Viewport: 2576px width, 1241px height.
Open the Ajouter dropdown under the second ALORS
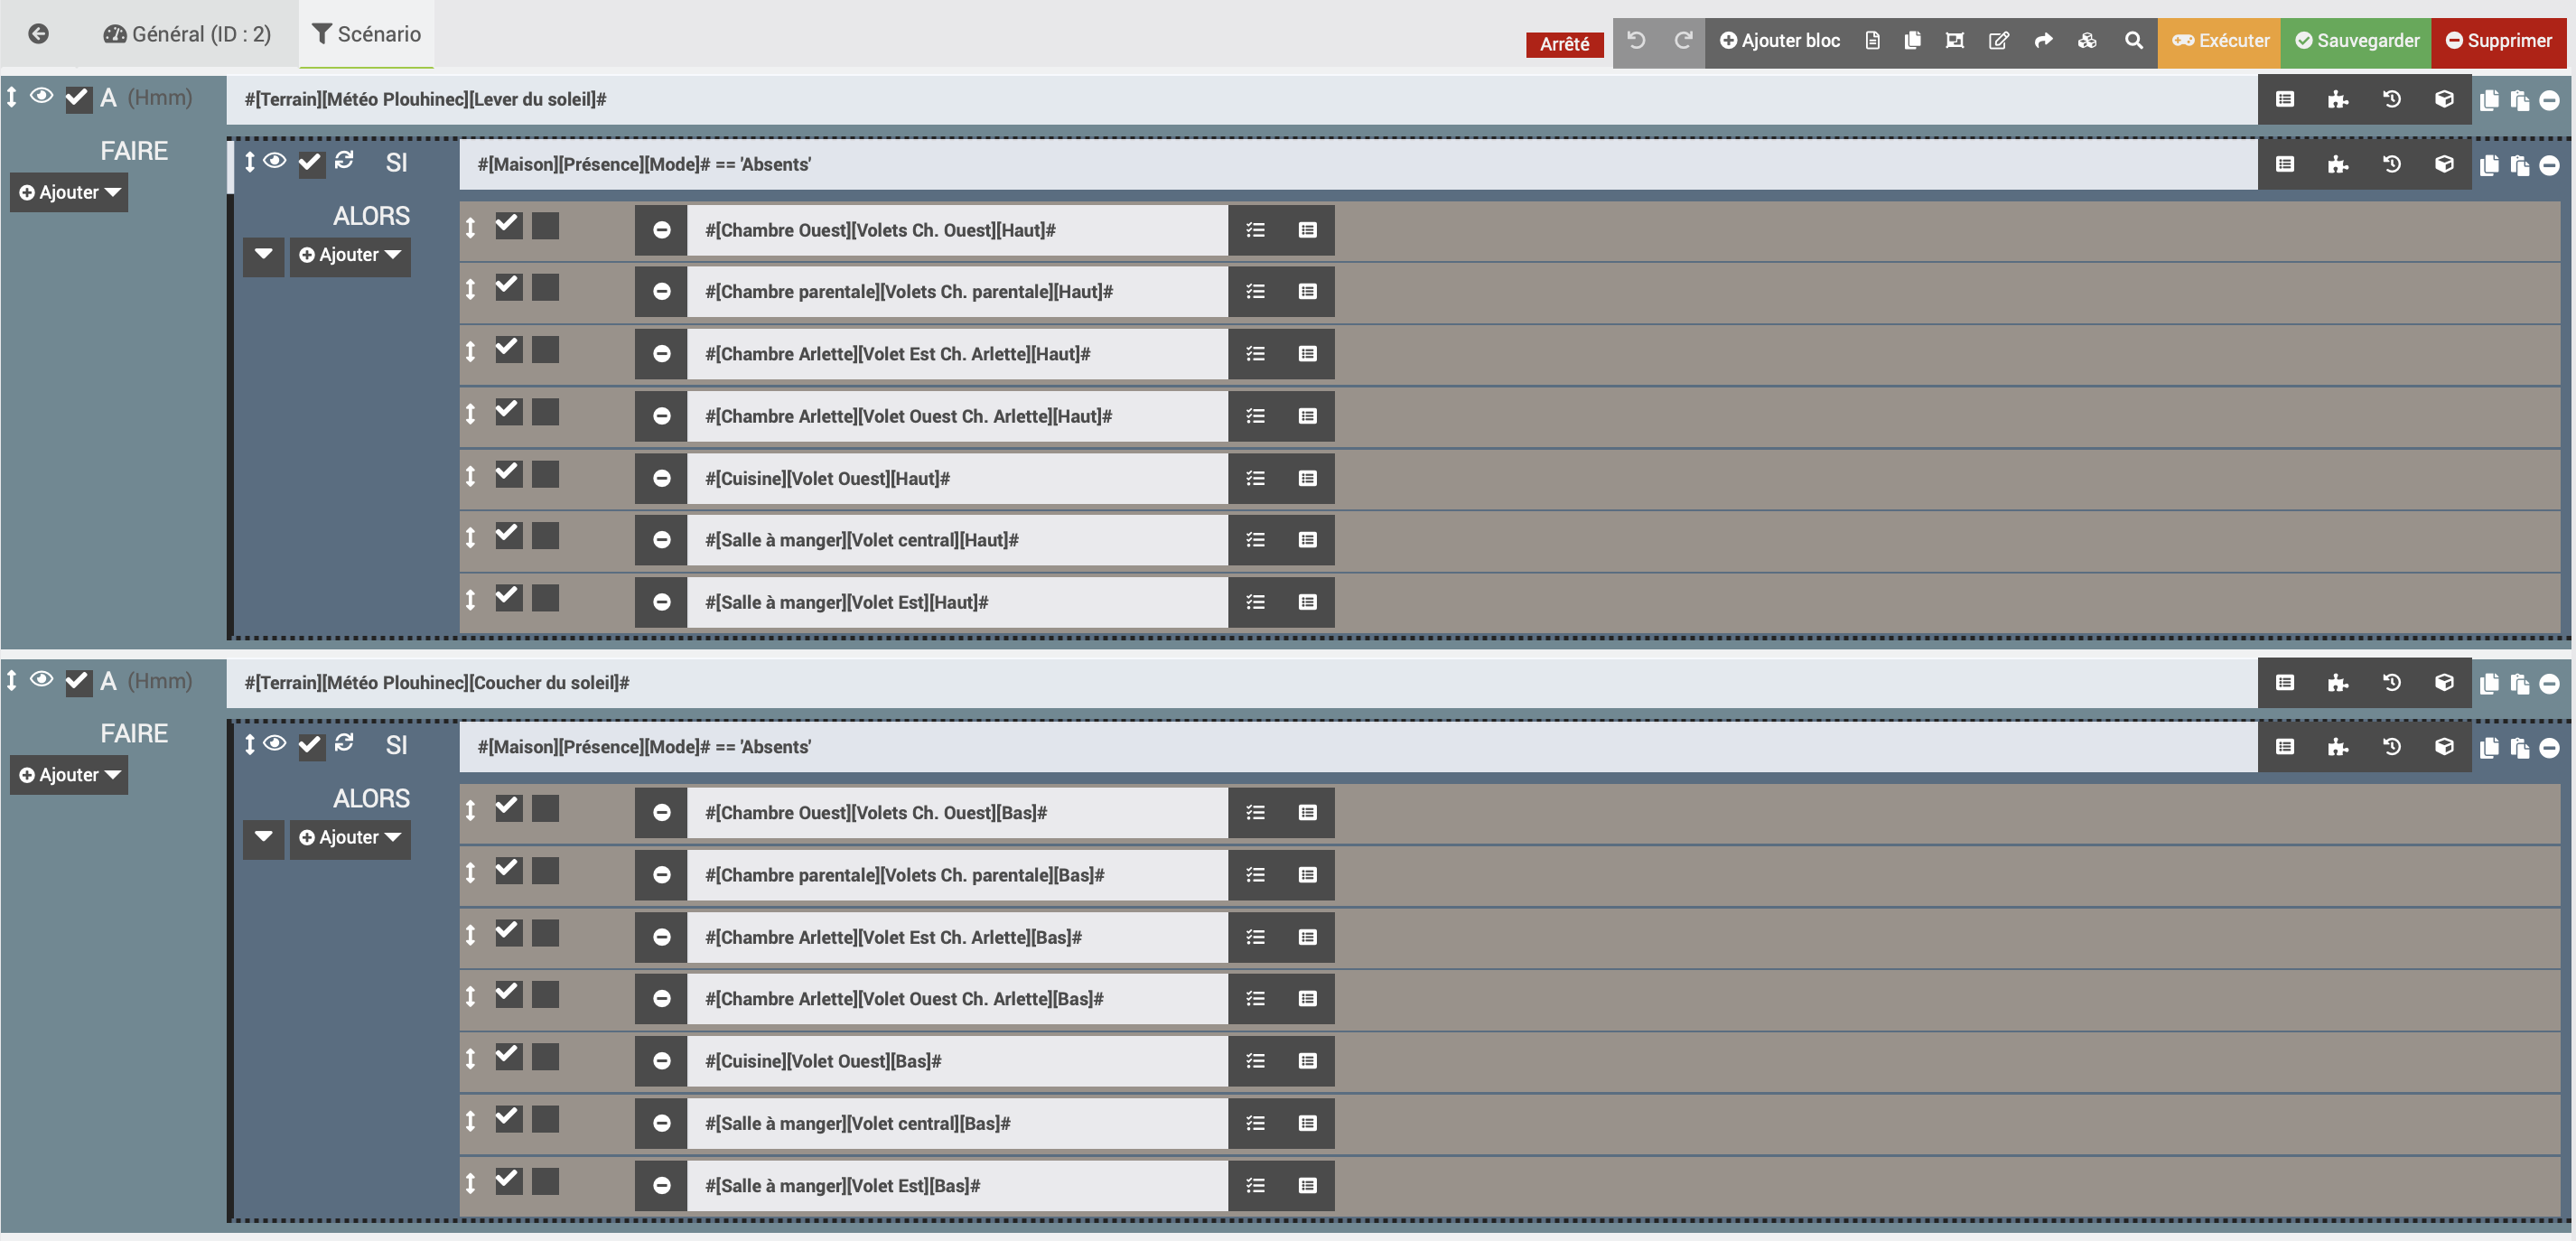[x=349, y=837]
